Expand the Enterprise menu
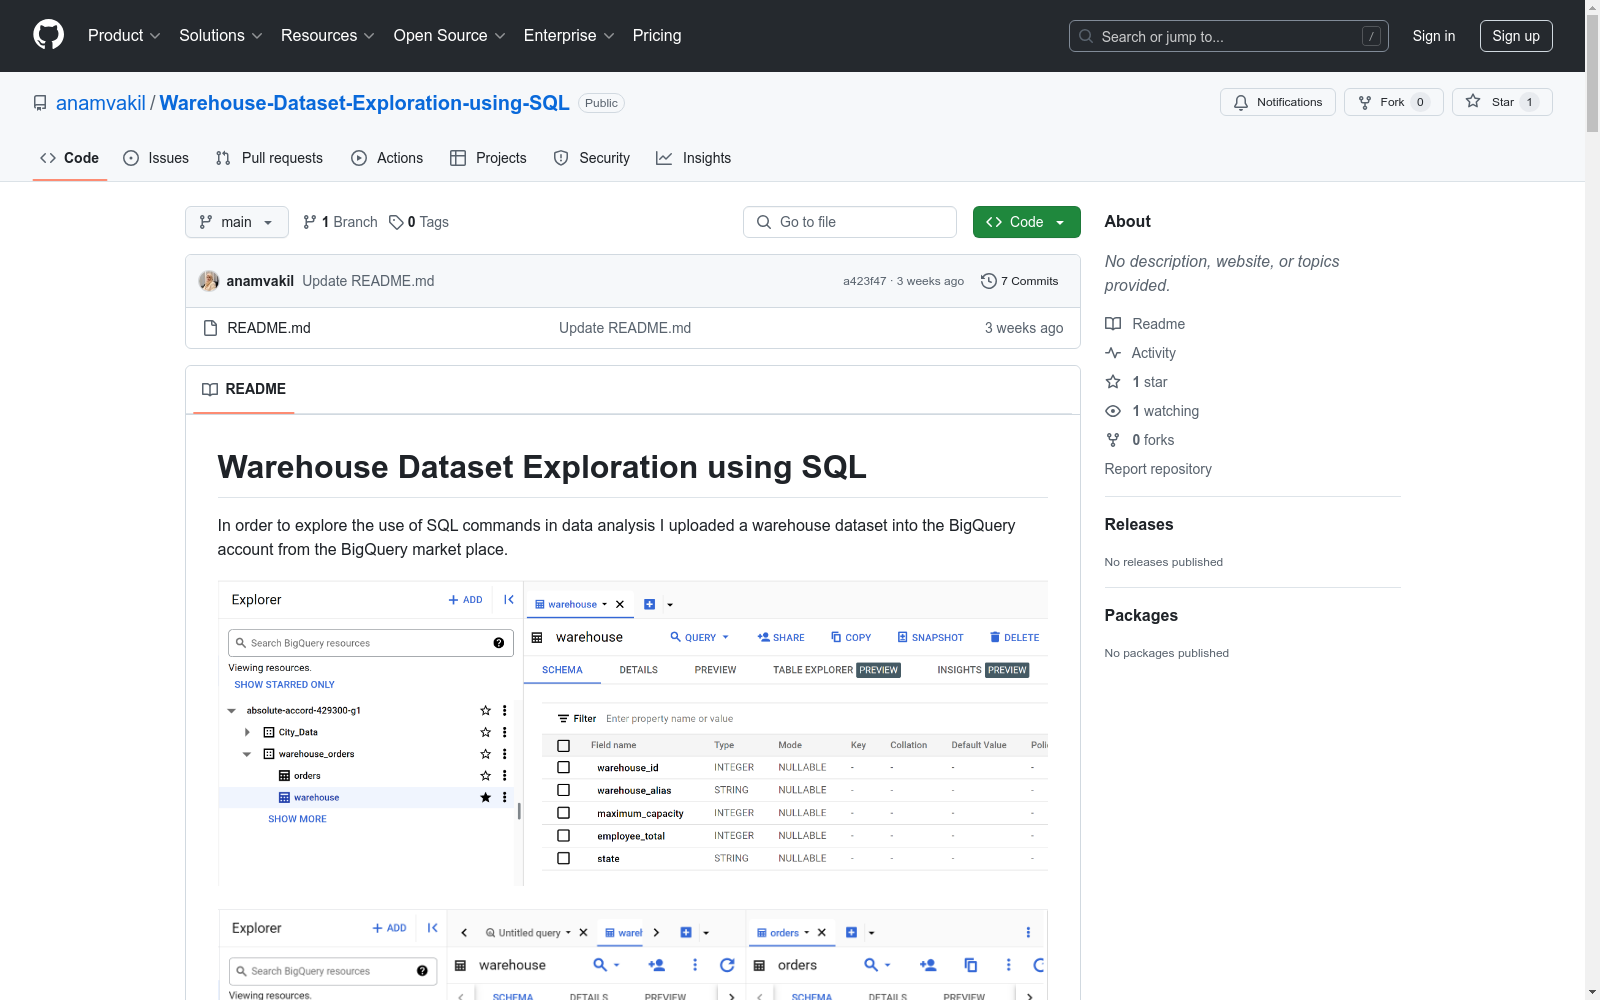Image resolution: width=1600 pixels, height=1000 pixels. click(x=569, y=35)
